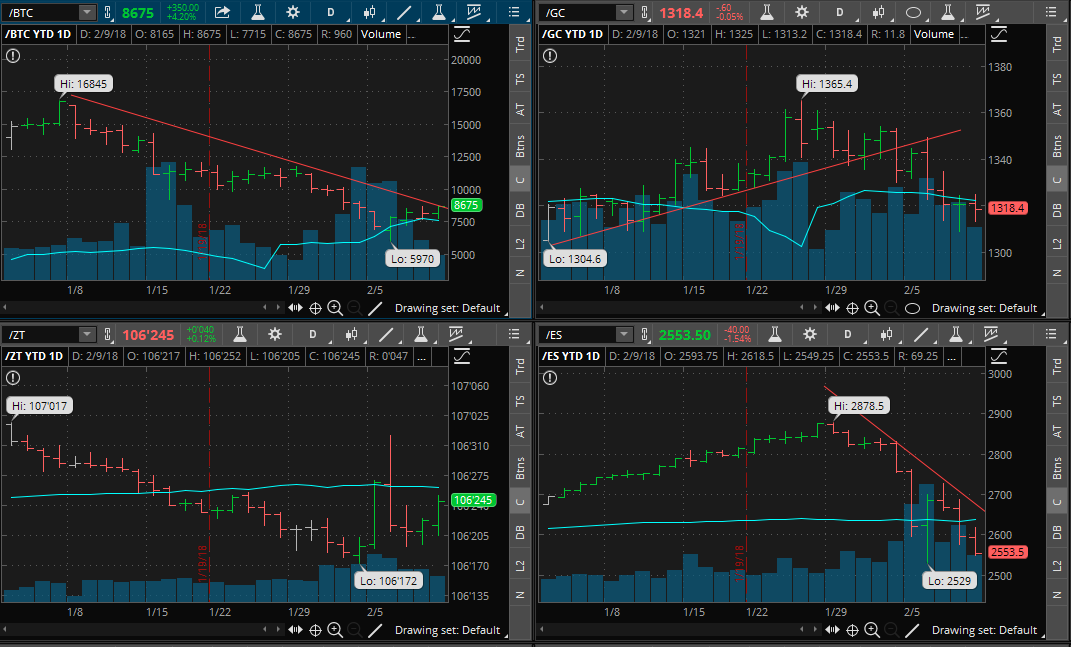Screen dimensions: 1071x647
Task: Expand the /ES symbol dropdown arrow
Action: tap(624, 334)
